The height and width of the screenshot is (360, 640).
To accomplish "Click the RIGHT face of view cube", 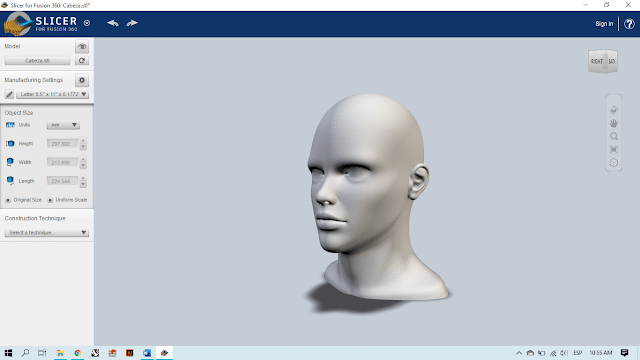I will coord(597,62).
